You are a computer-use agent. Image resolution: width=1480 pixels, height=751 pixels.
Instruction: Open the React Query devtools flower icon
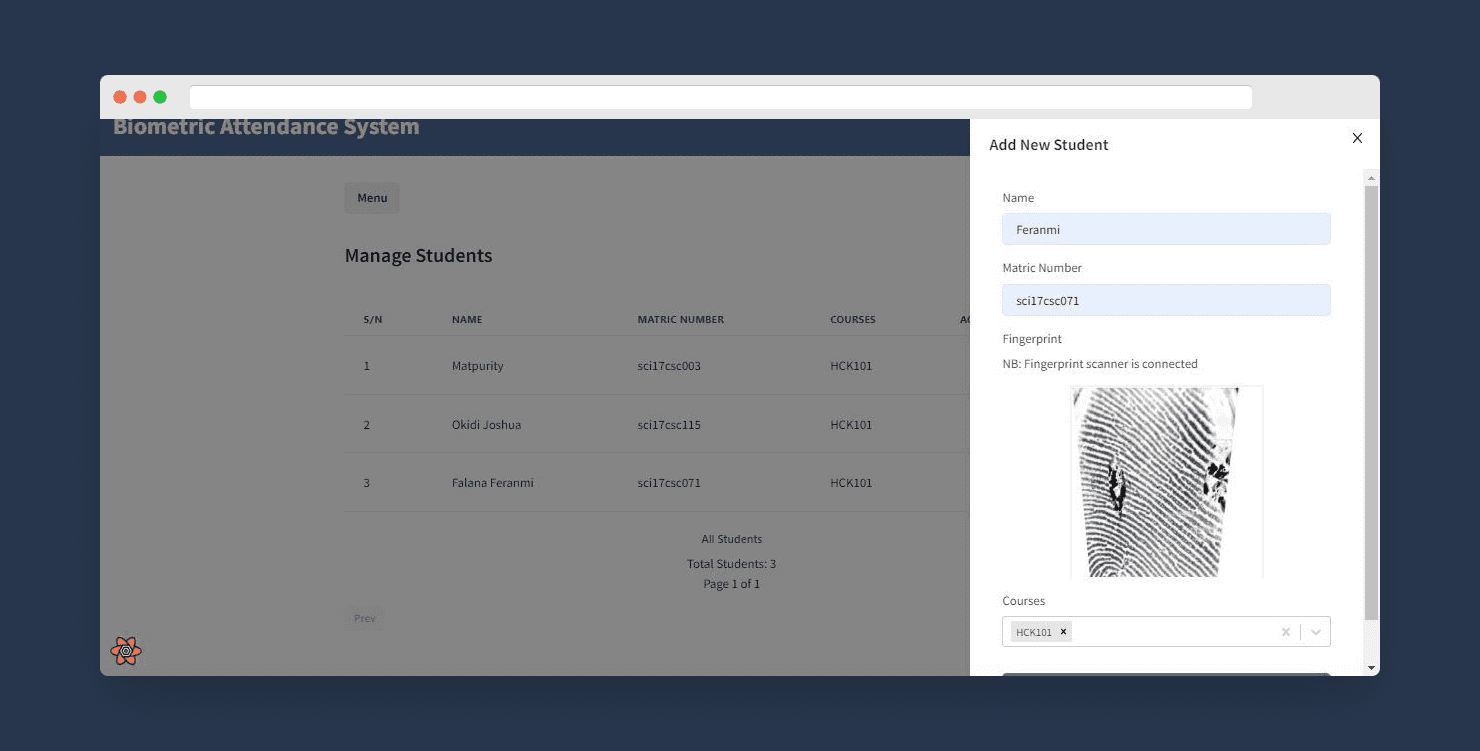[126, 651]
